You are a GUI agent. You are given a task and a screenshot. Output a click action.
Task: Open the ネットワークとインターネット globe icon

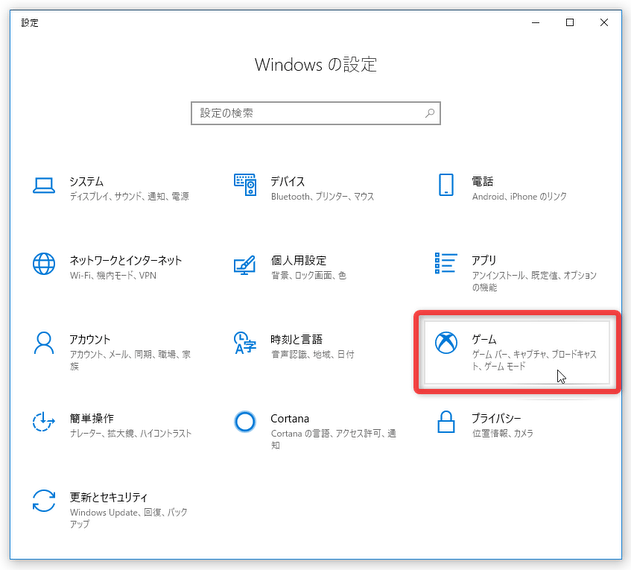pyautogui.click(x=44, y=264)
